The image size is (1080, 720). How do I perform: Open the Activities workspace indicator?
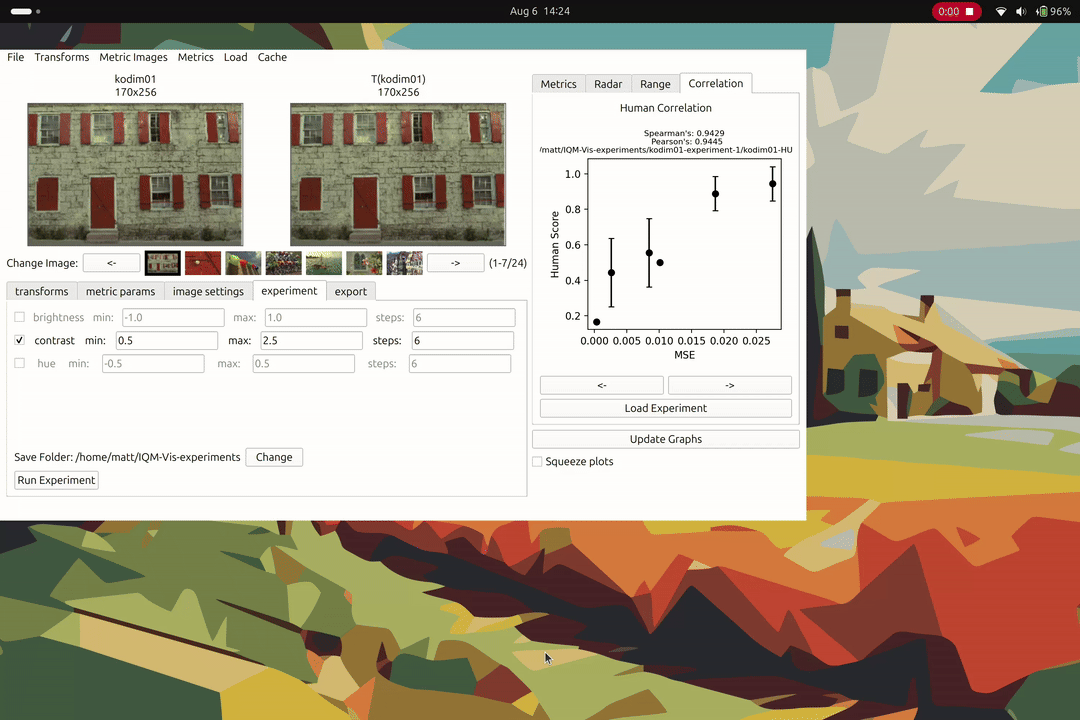(x=25, y=11)
